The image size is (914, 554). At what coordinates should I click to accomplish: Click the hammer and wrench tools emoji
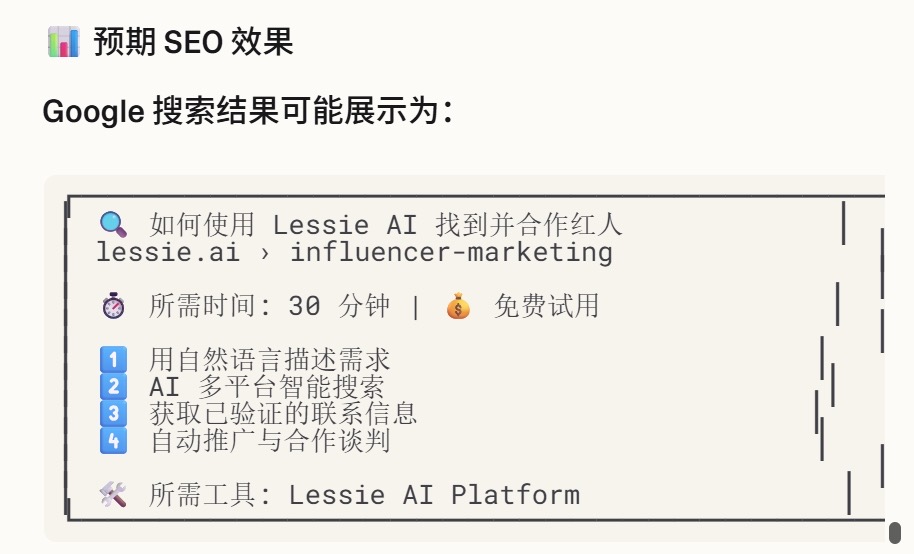tap(113, 494)
